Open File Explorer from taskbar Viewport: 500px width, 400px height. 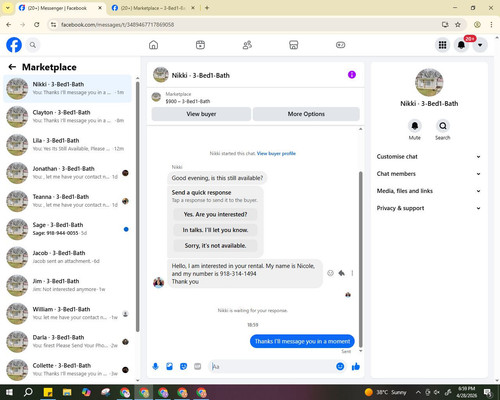67,392
